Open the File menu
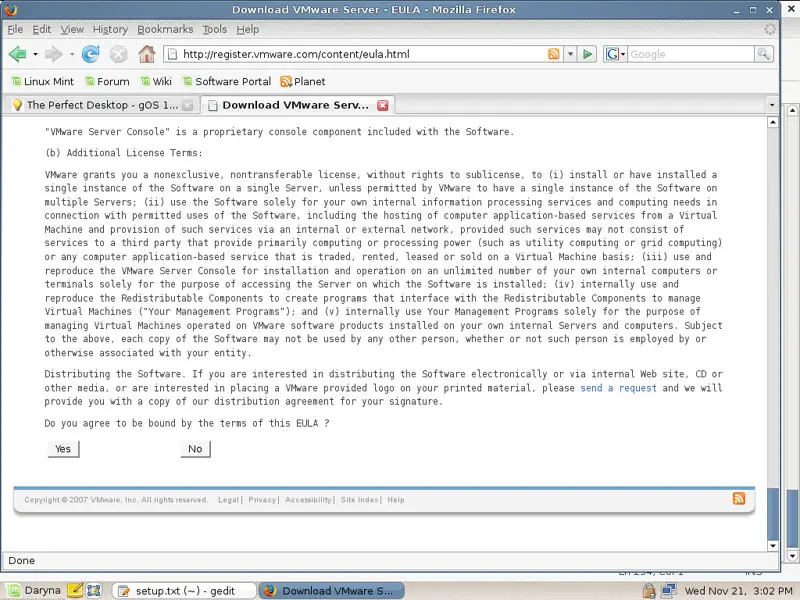The height and width of the screenshot is (600, 800). tap(15, 30)
